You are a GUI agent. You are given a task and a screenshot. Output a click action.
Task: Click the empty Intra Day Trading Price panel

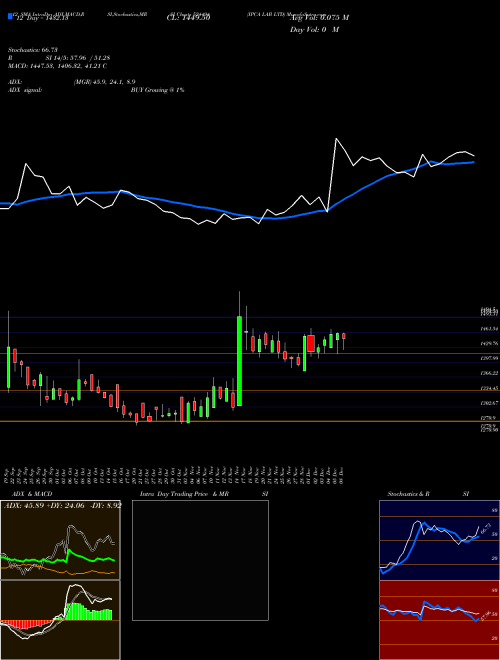[200, 560]
